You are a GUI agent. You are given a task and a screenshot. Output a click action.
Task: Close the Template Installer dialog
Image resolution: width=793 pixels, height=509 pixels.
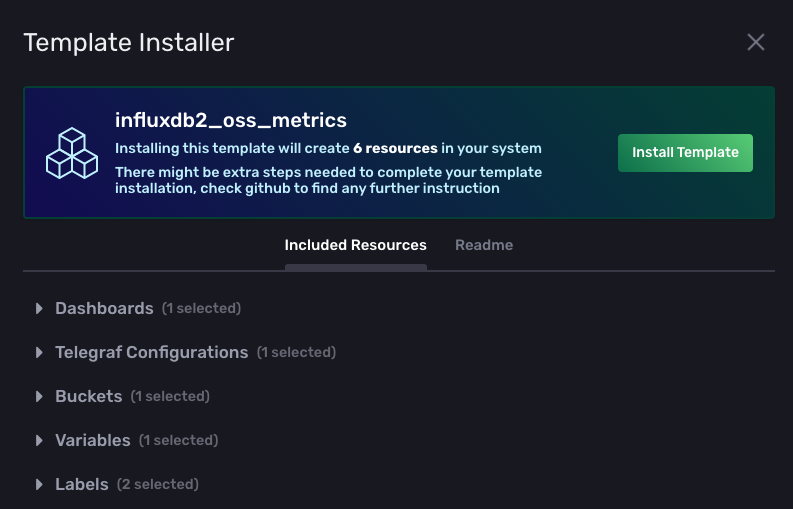pos(756,42)
